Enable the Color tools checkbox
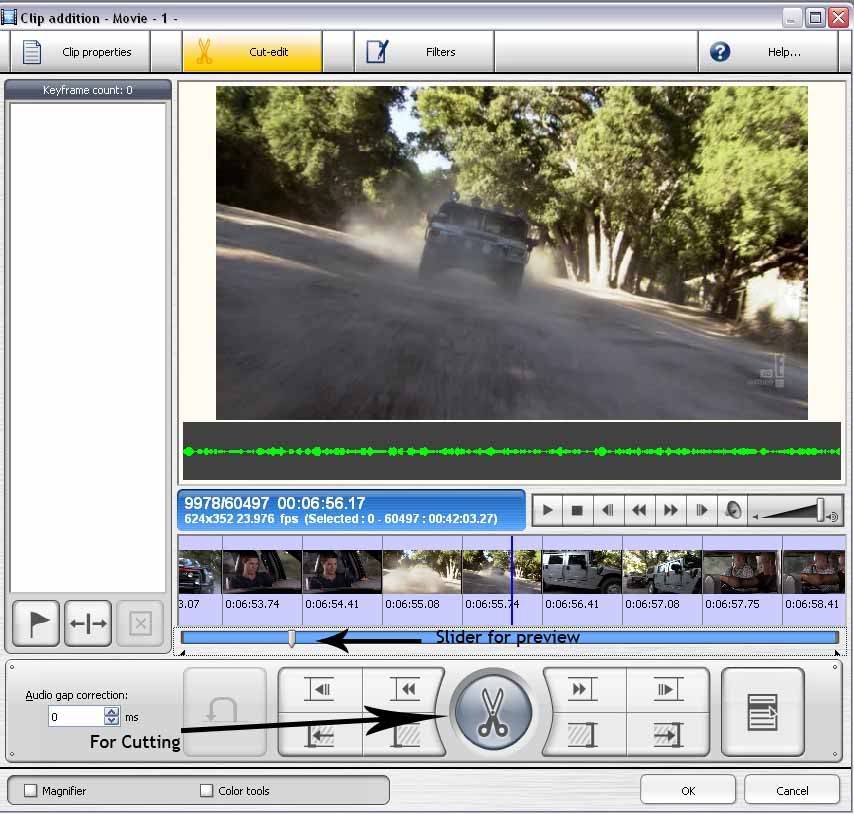 (206, 790)
